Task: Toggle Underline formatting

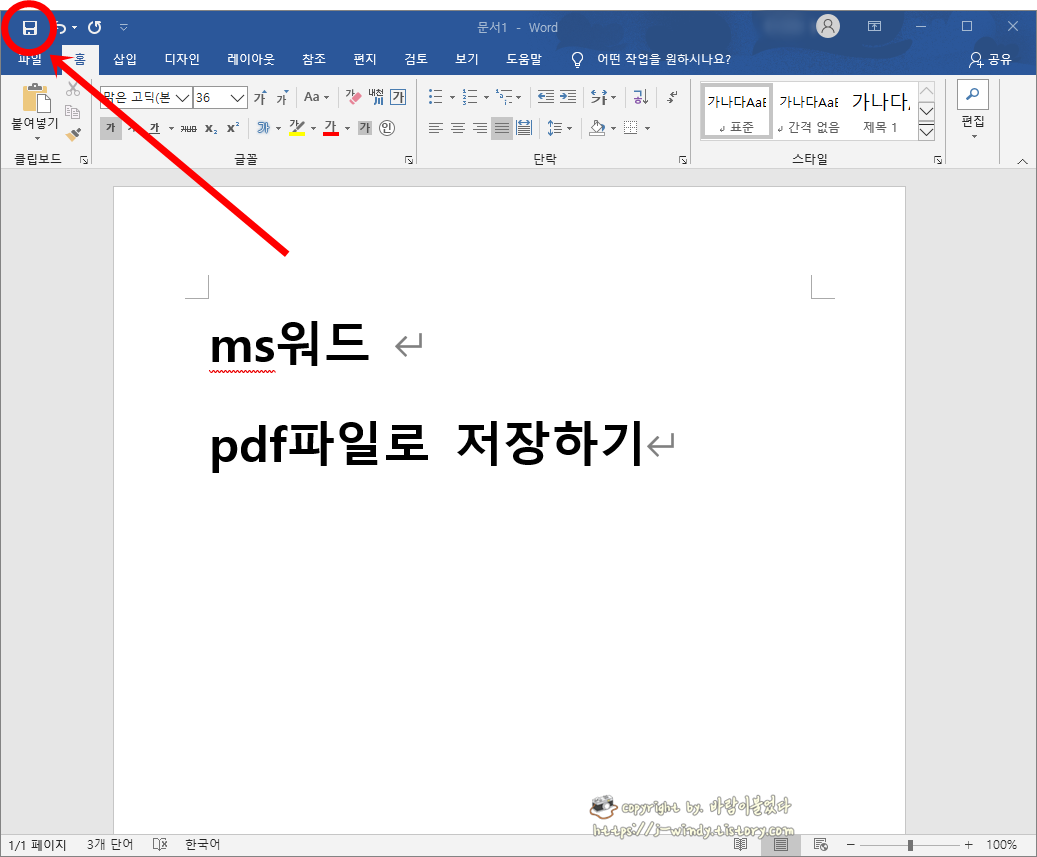Action: point(154,128)
